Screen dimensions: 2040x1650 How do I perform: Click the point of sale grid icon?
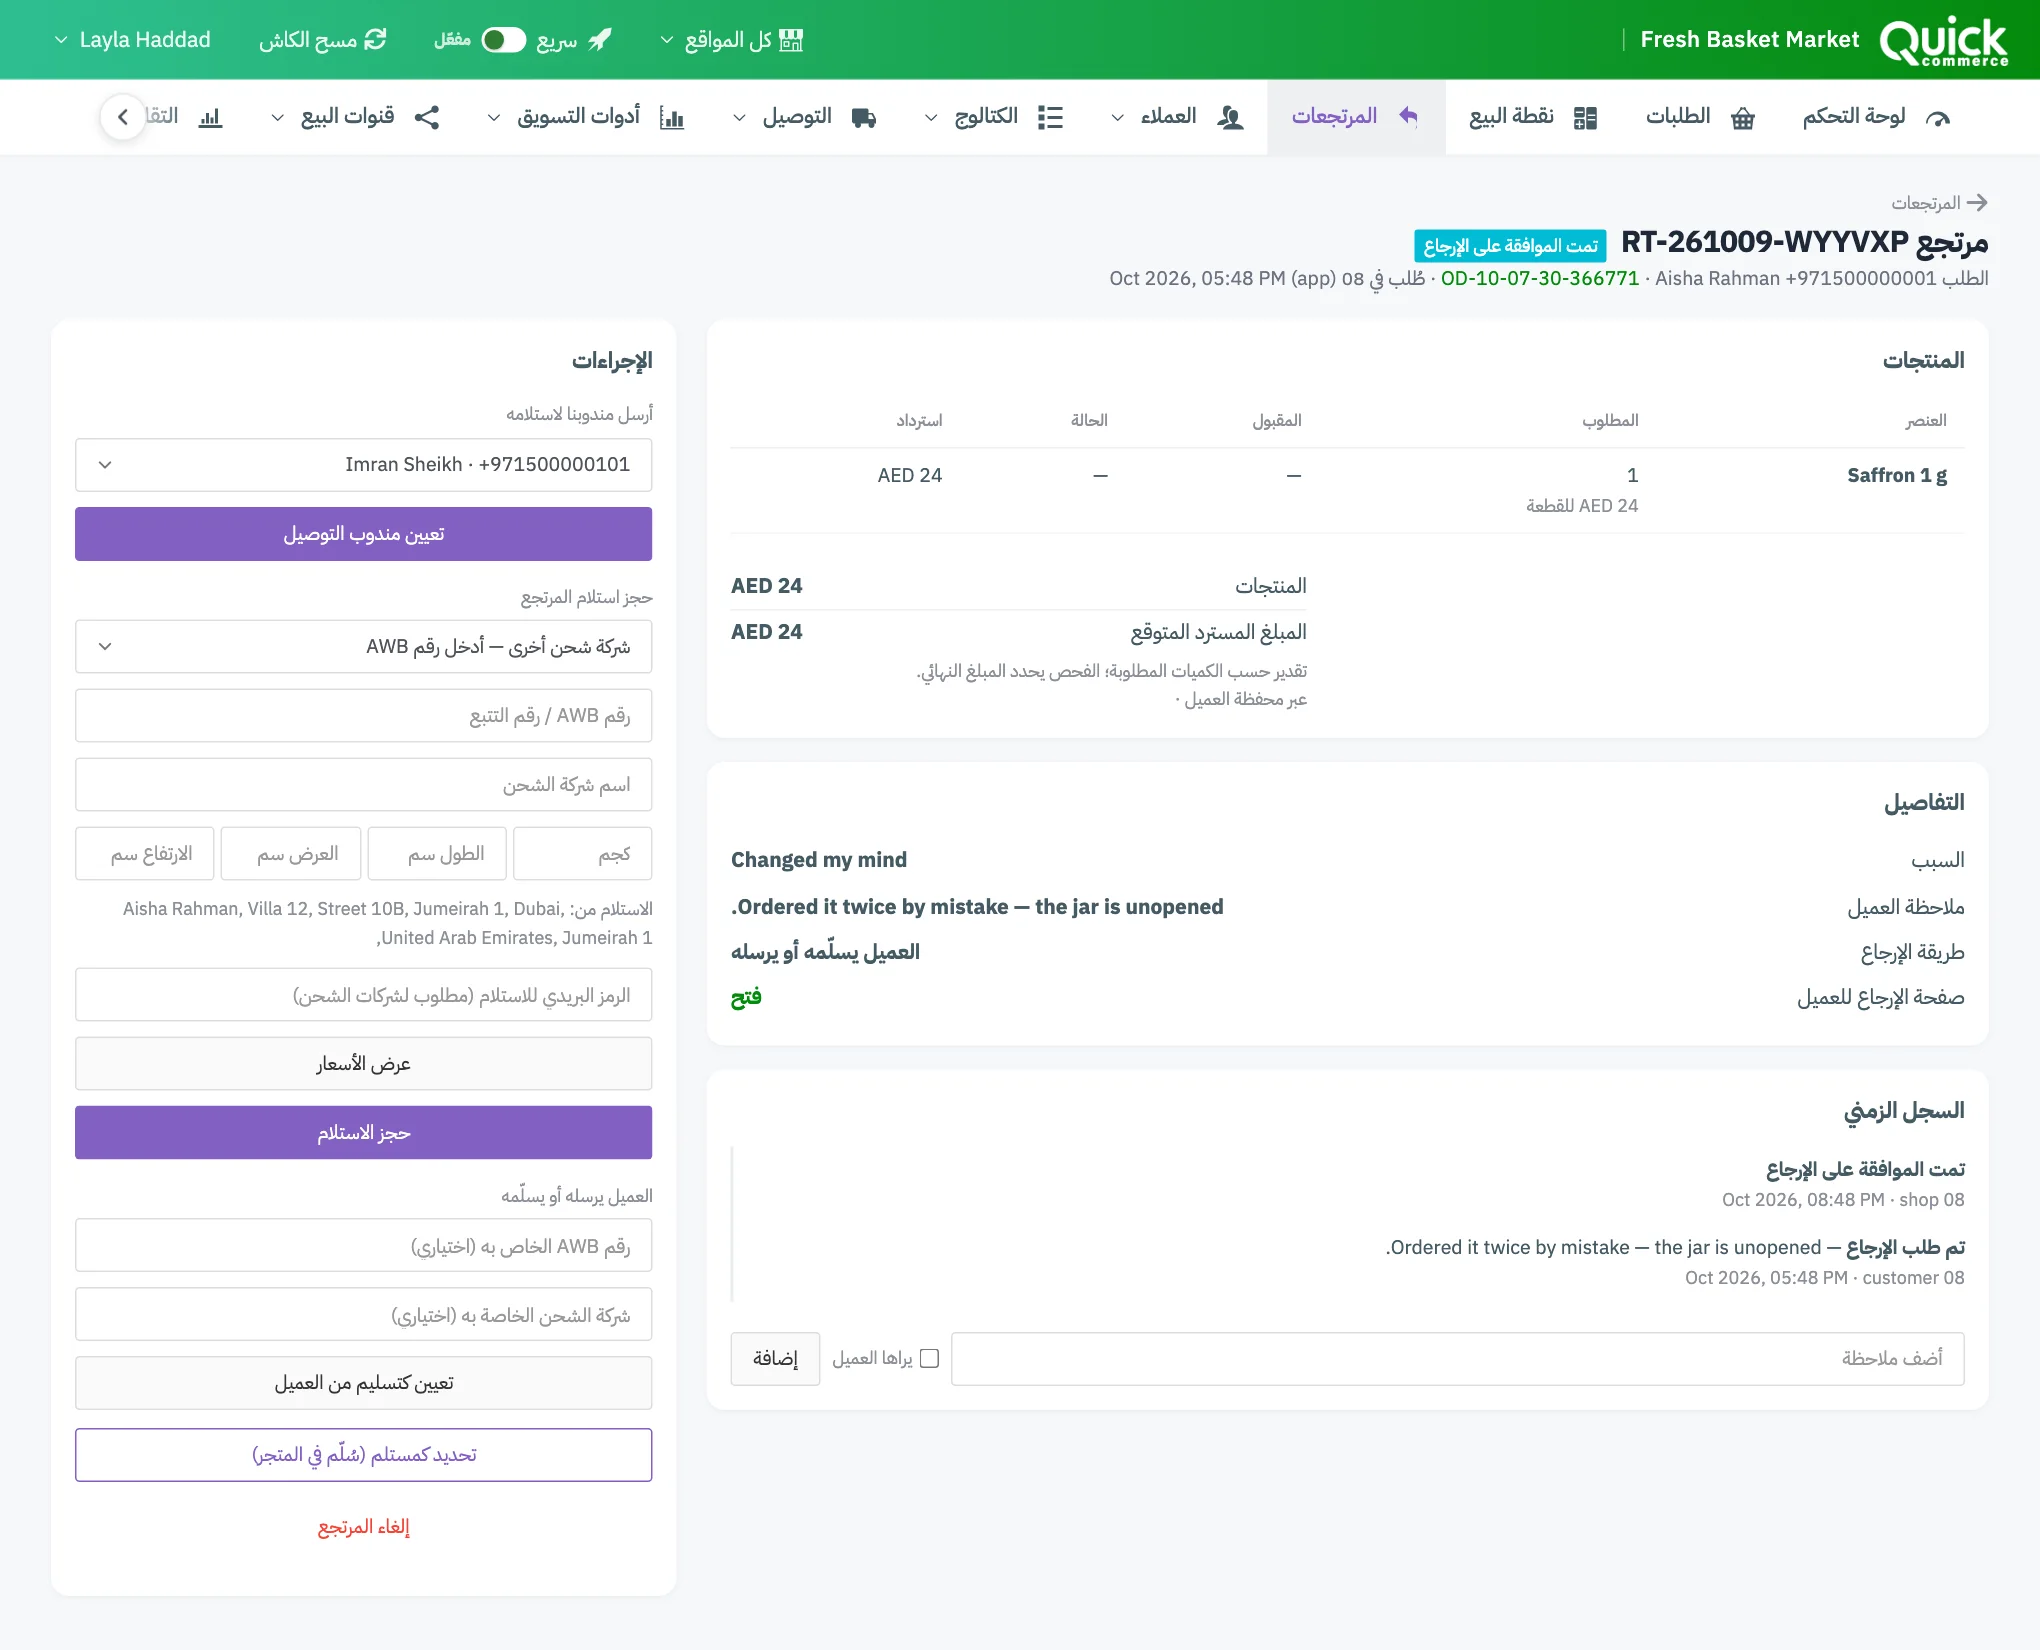[1585, 118]
